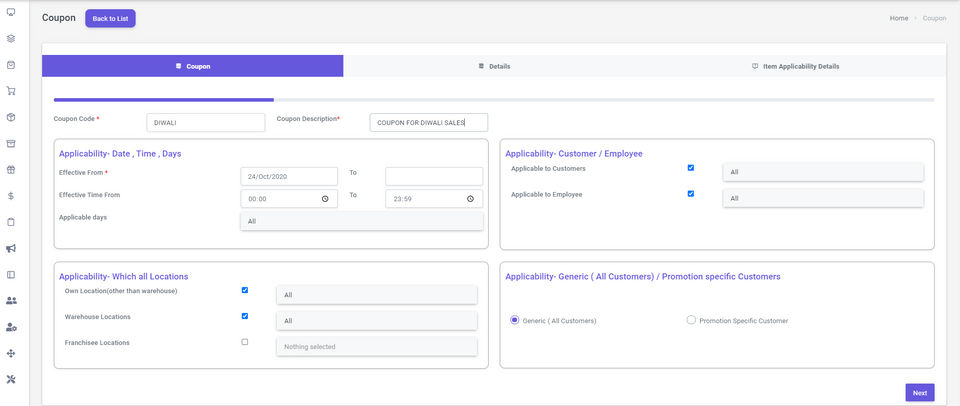Click the users group sidebar icon
Viewport: 960px width, 406px height.
coord(11,300)
